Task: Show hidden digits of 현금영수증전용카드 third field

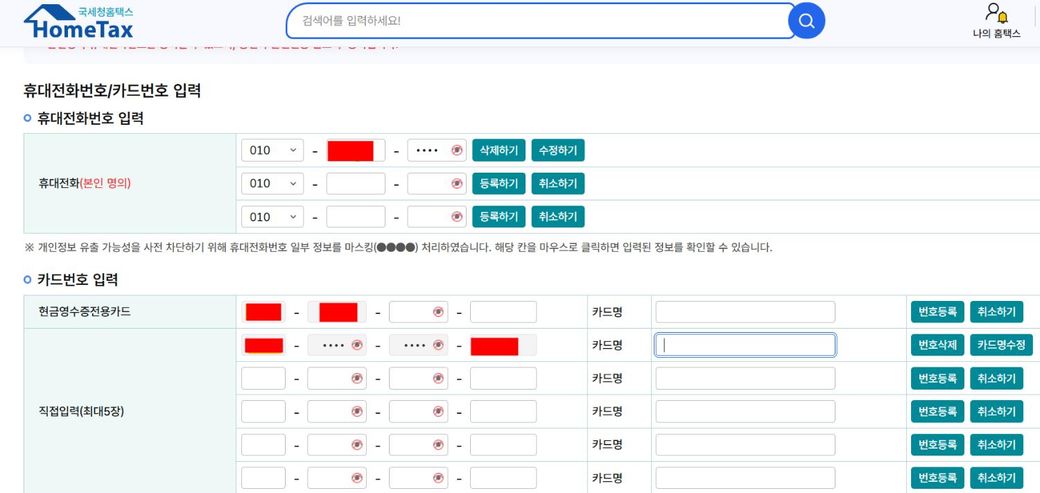Action: coord(438,312)
